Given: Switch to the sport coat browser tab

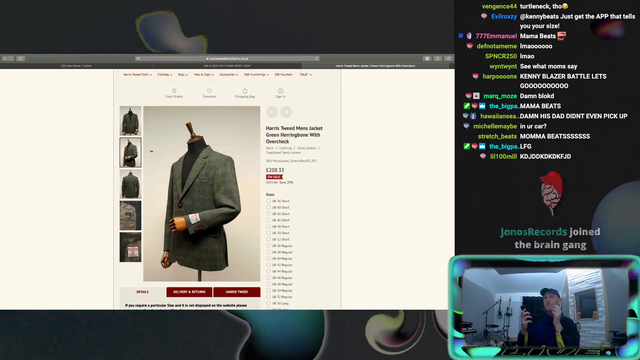Looking at the screenshot, I should click(227, 66).
